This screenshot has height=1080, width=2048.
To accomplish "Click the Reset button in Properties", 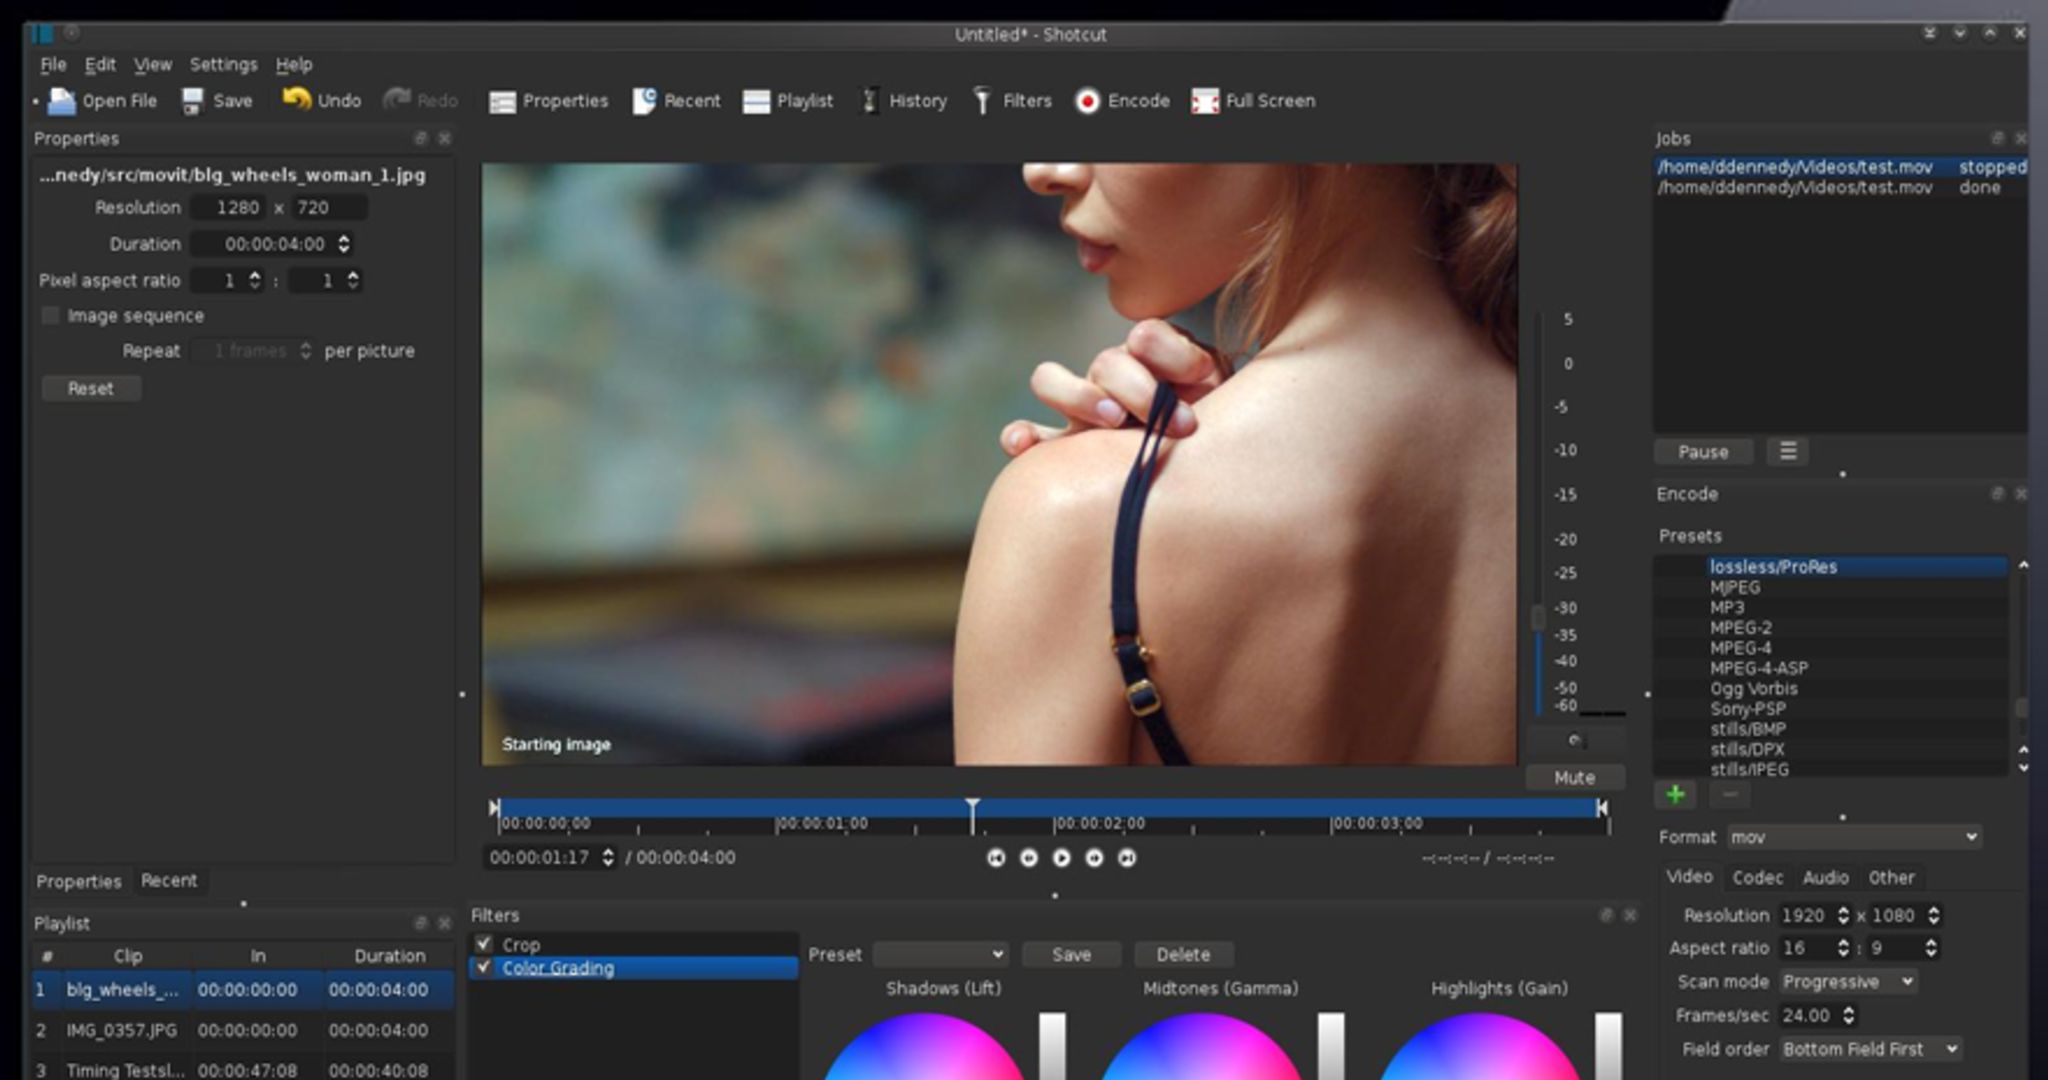I will tap(91, 389).
